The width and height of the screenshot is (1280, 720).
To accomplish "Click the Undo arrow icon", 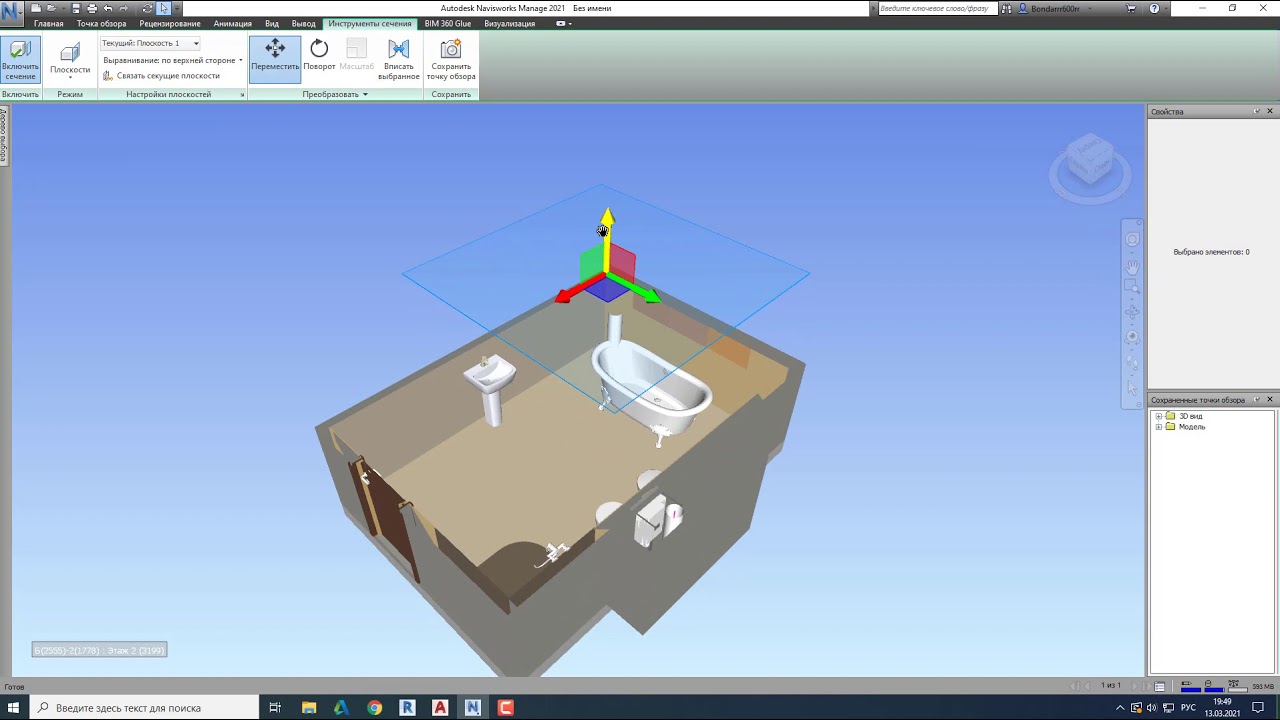I will click(x=108, y=8).
